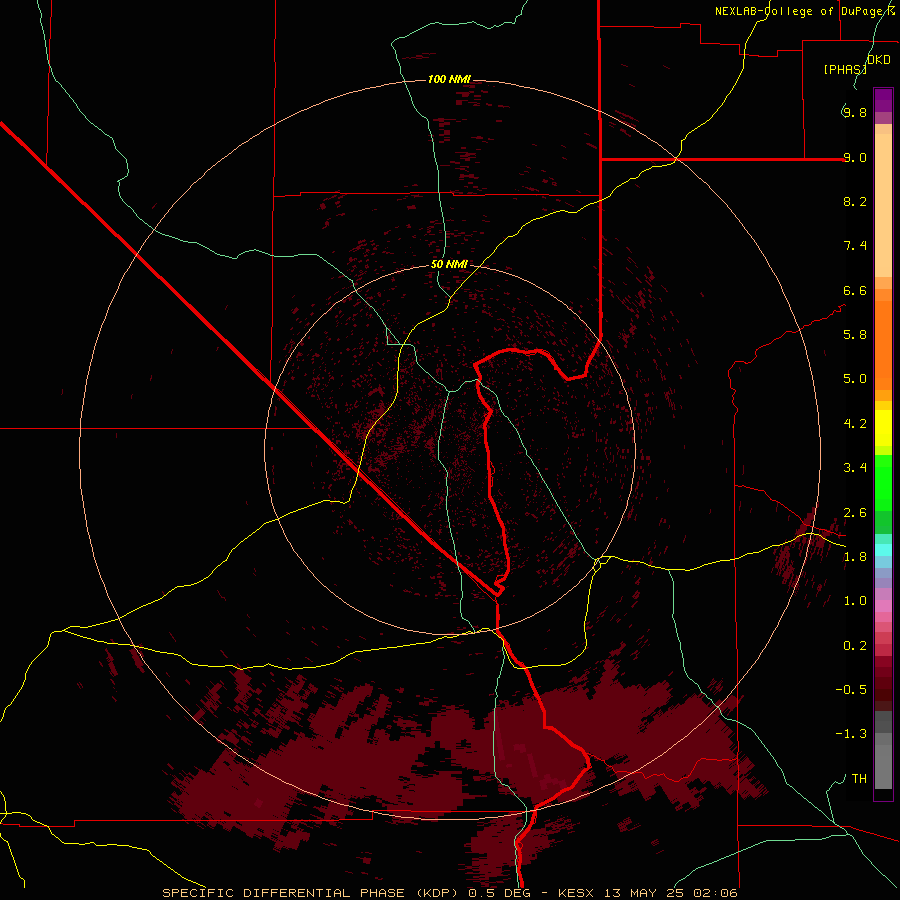The width and height of the screenshot is (900, 900).
Task: Click the 0.2 value on the scale
Action: click(855, 646)
